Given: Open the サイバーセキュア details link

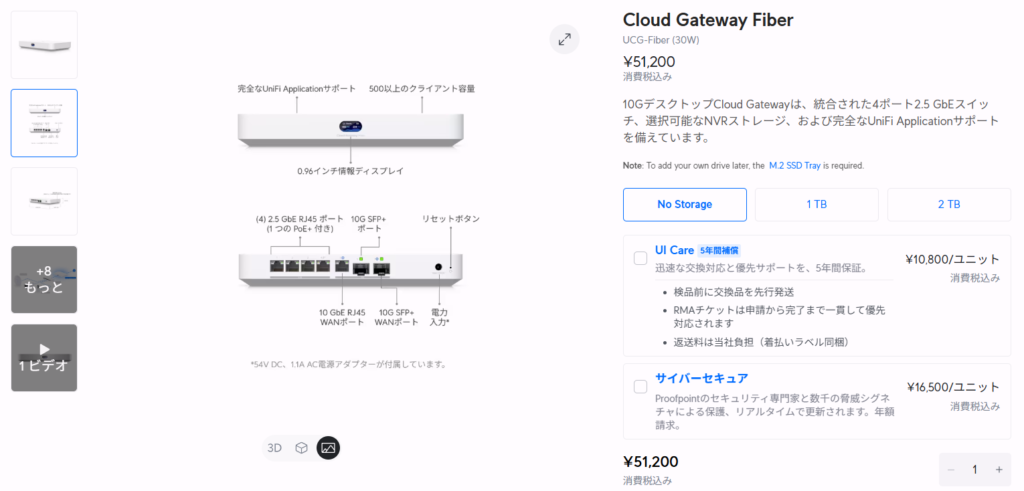Looking at the screenshot, I should pos(701,378).
